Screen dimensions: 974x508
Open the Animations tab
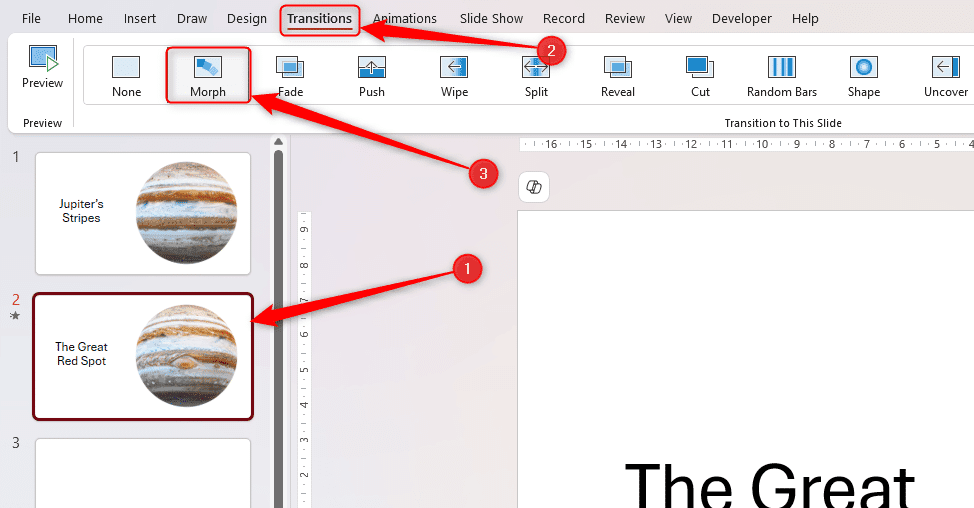[x=404, y=19]
